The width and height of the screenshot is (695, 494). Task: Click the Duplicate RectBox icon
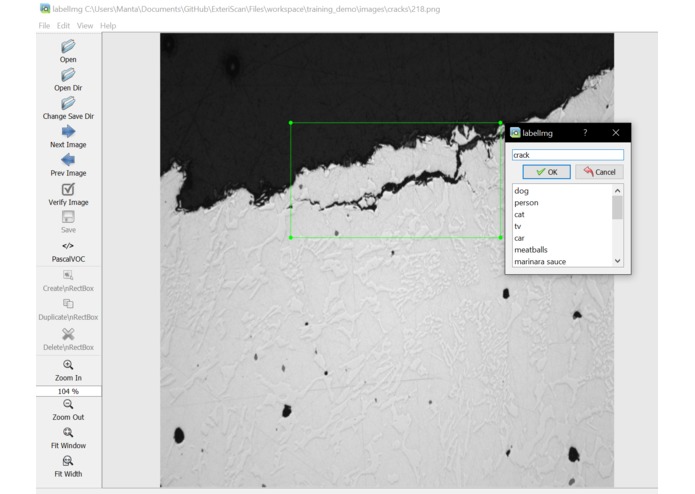point(68,303)
